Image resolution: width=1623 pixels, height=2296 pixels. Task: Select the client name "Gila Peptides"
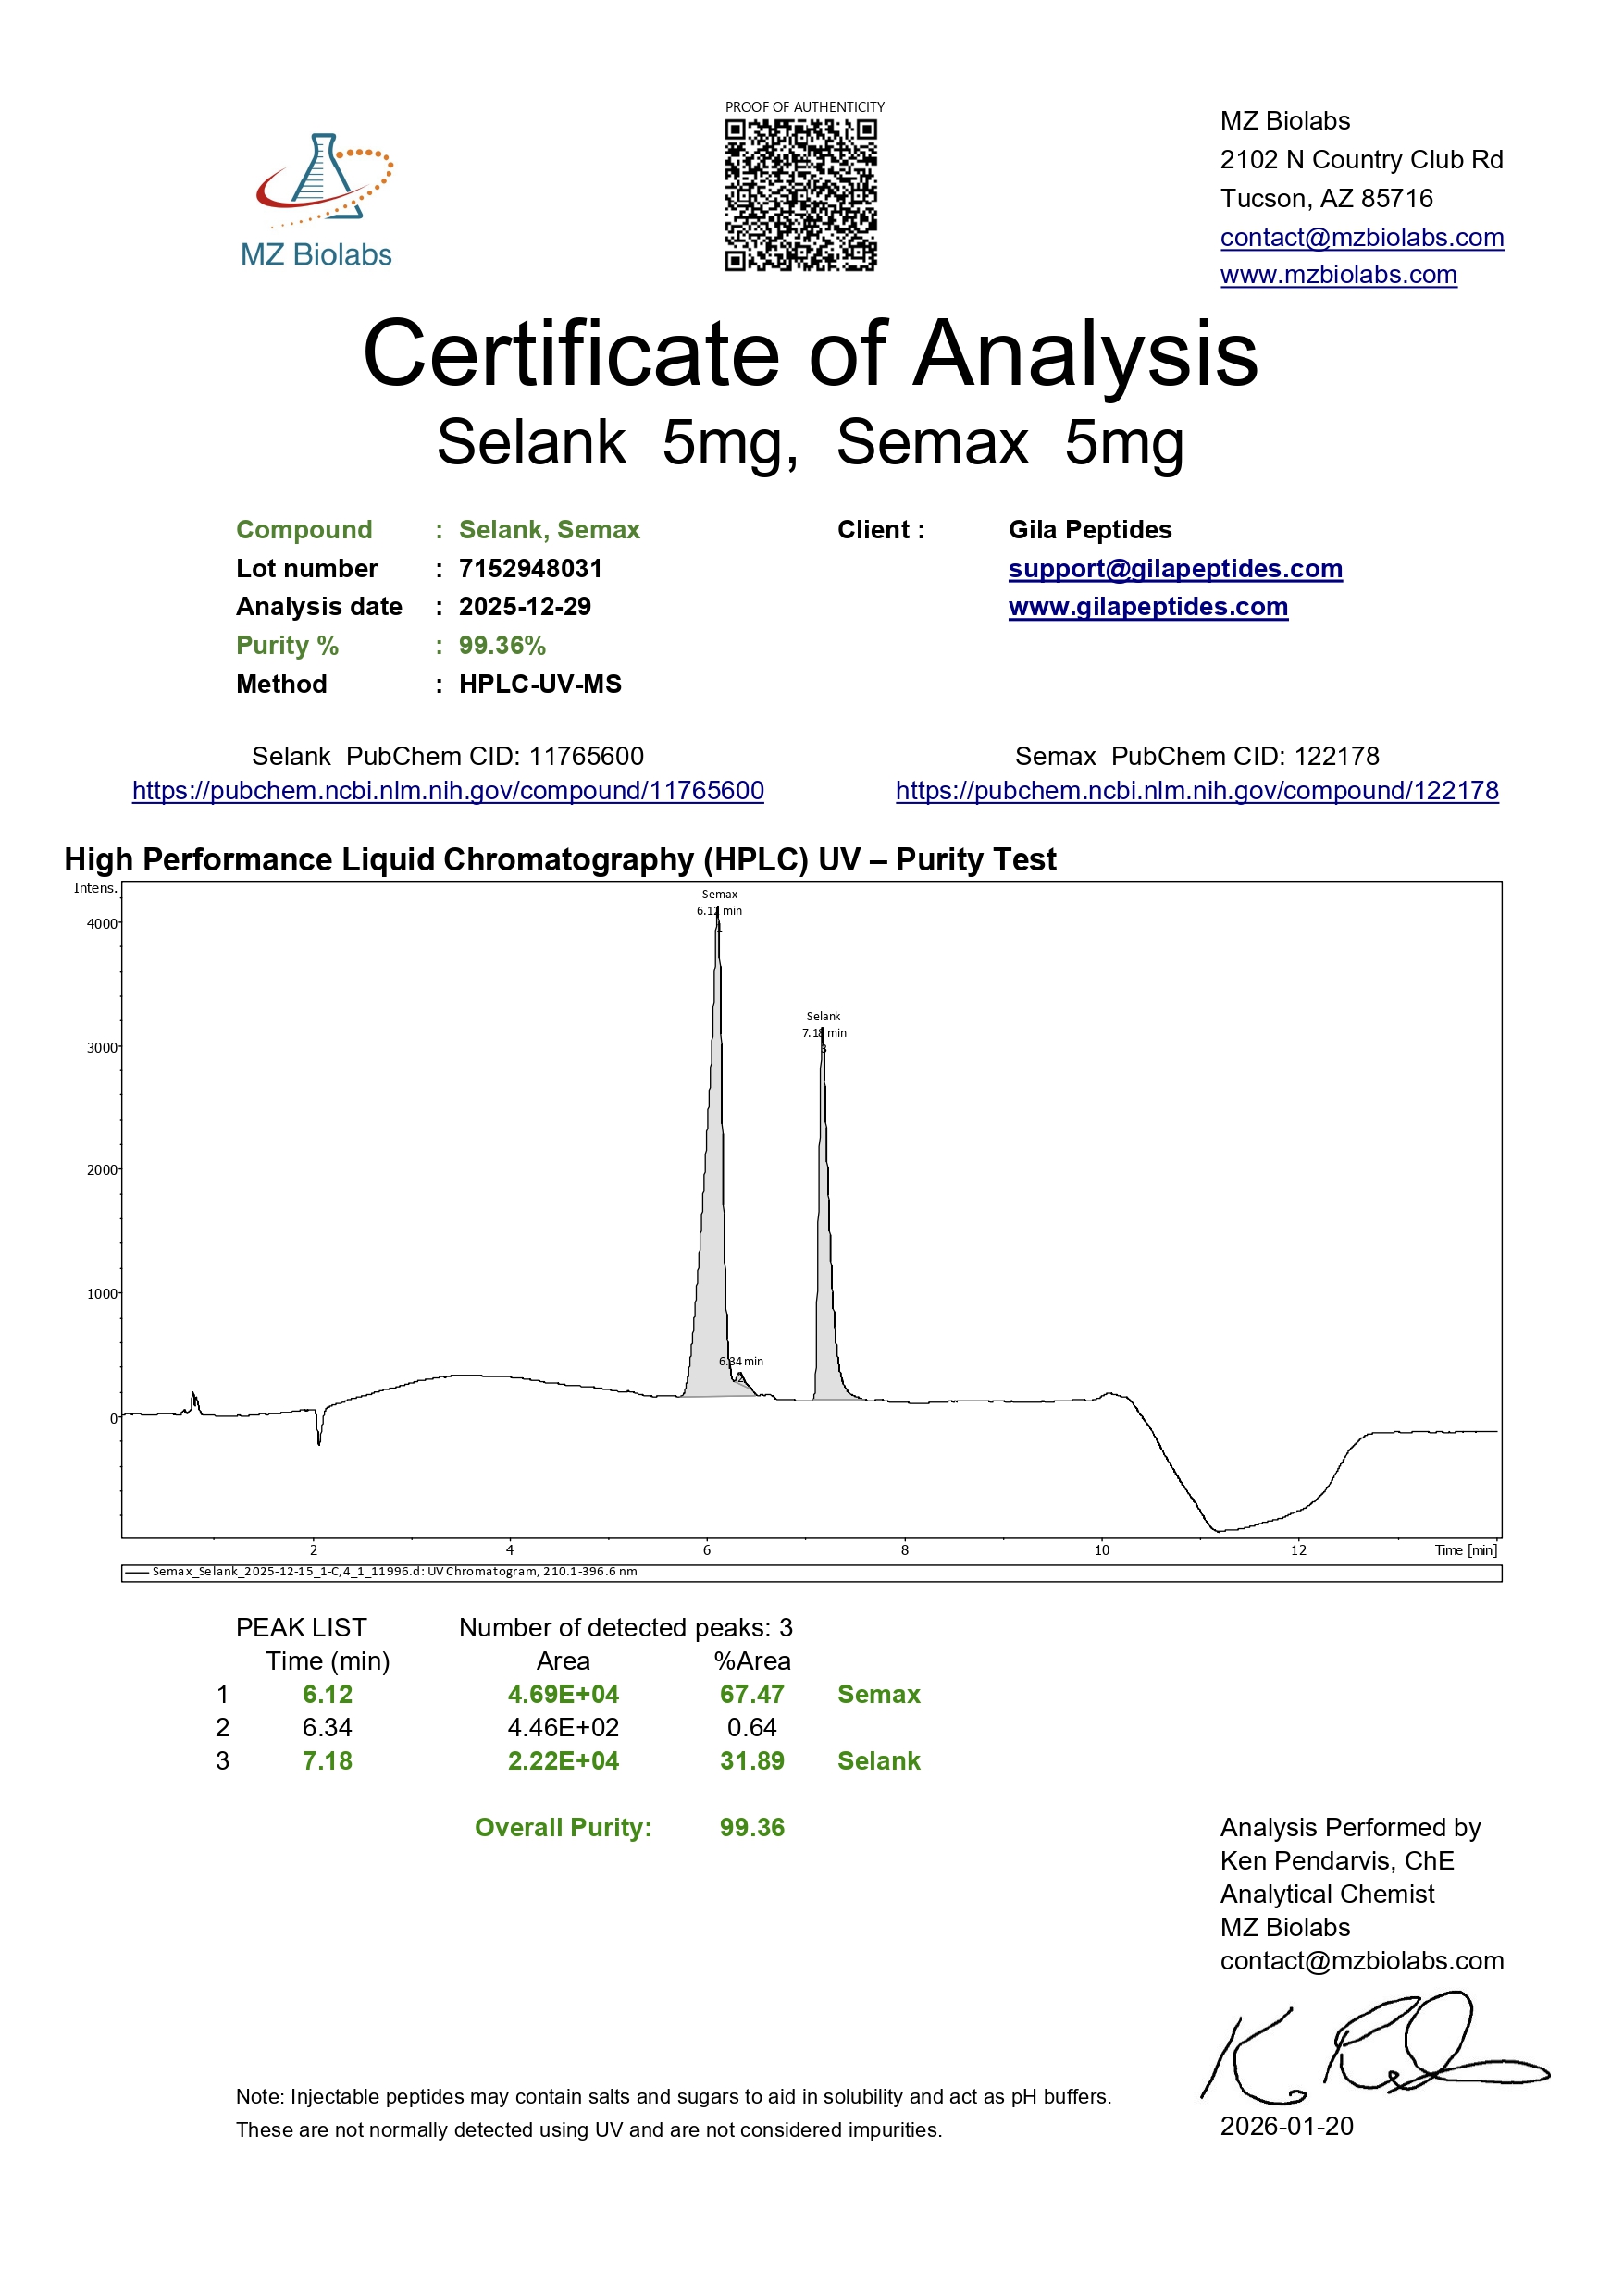click(x=1090, y=529)
